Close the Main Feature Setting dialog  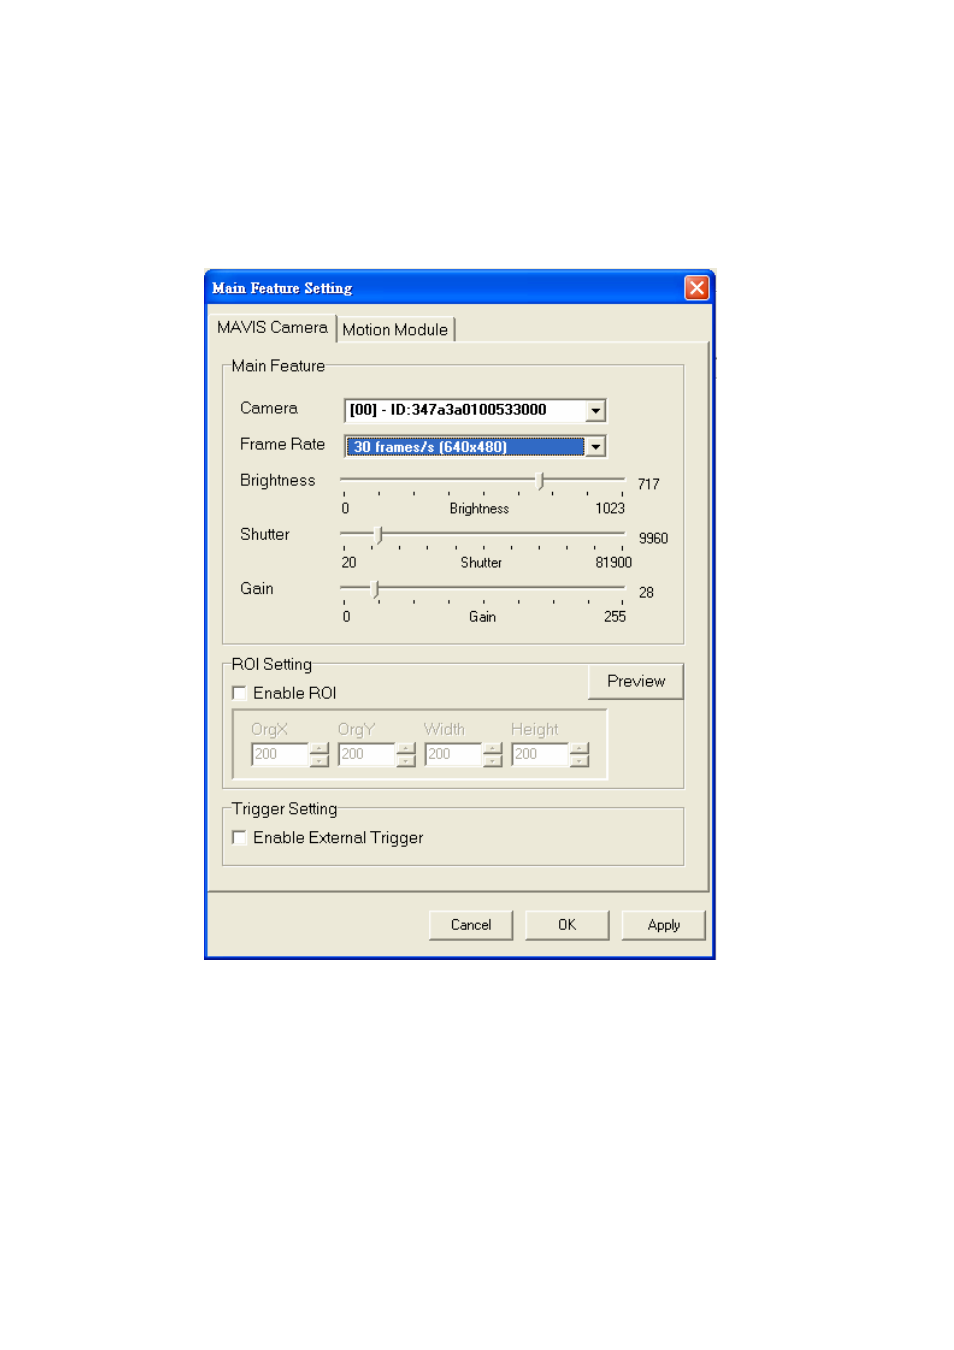tap(696, 288)
